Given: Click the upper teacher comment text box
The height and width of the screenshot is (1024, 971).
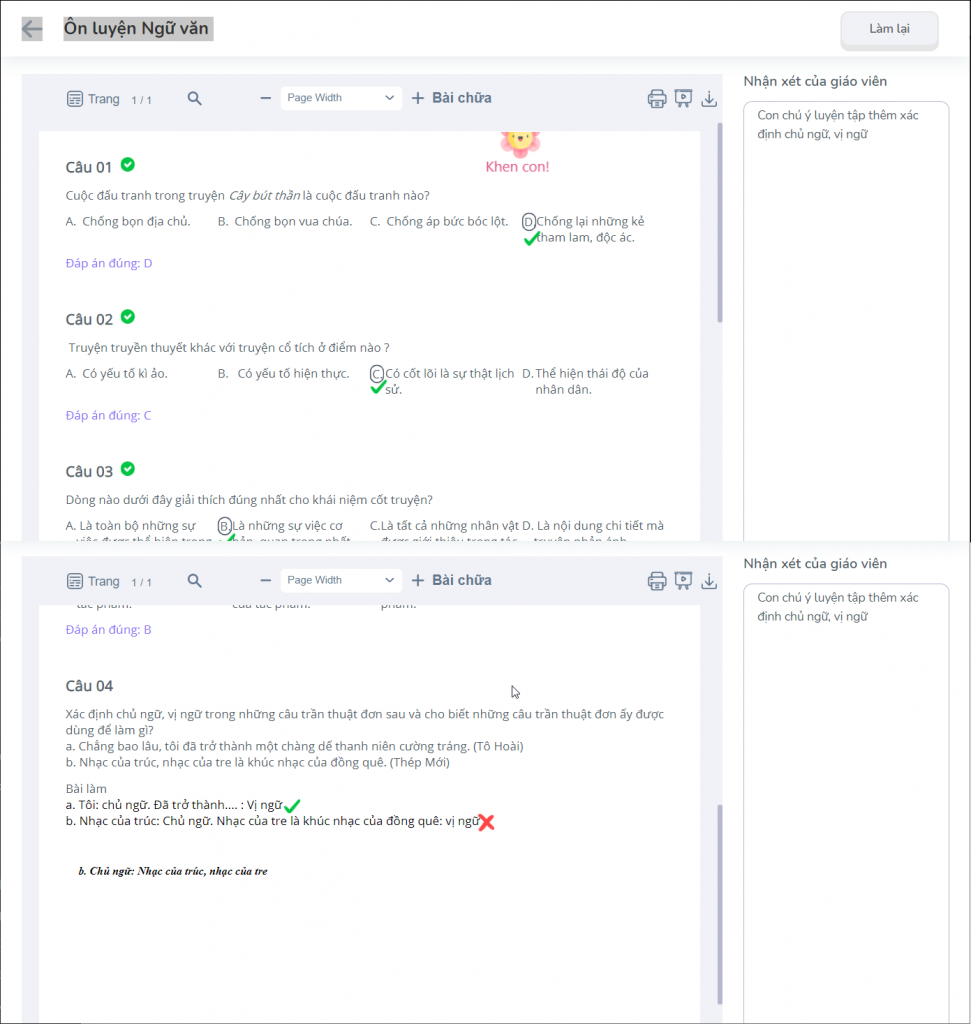Looking at the screenshot, I should click(x=846, y=320).
